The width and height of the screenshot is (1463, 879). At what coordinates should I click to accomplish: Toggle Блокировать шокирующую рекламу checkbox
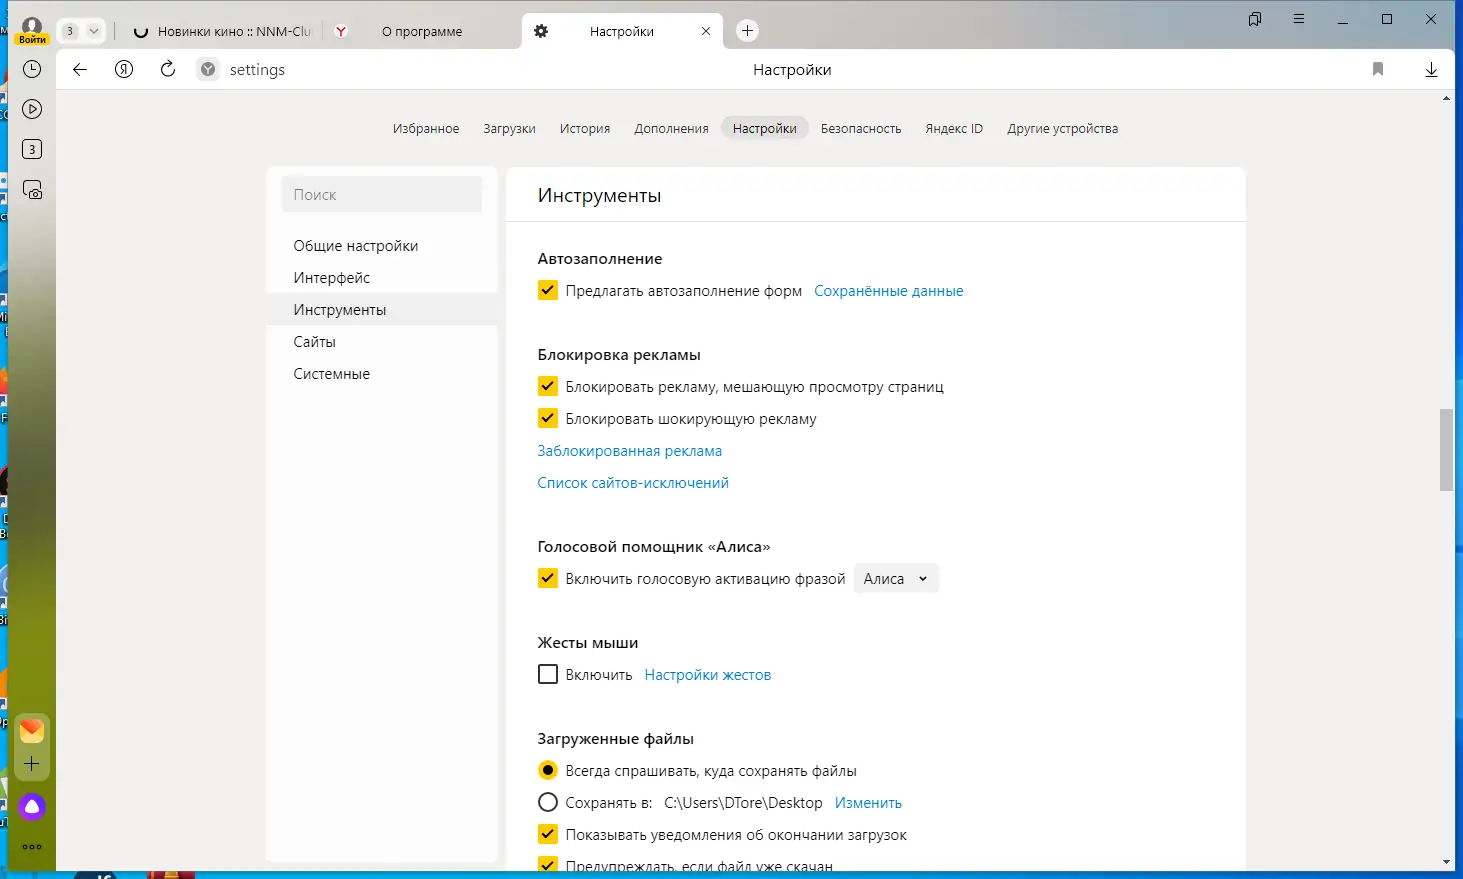tap(548, 419)
